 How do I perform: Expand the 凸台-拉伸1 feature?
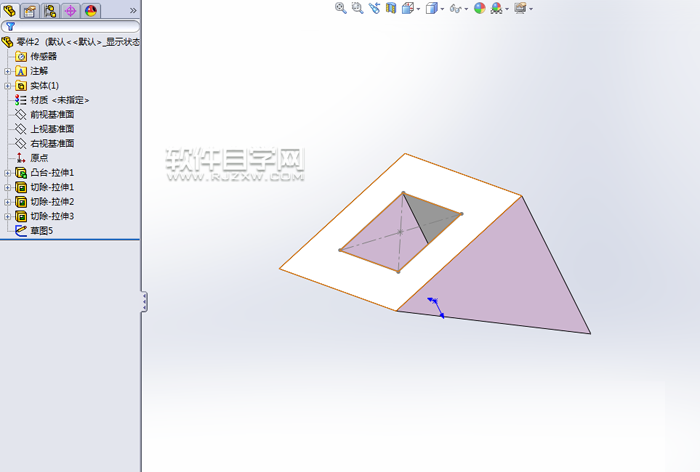click(x=8, y=173)
